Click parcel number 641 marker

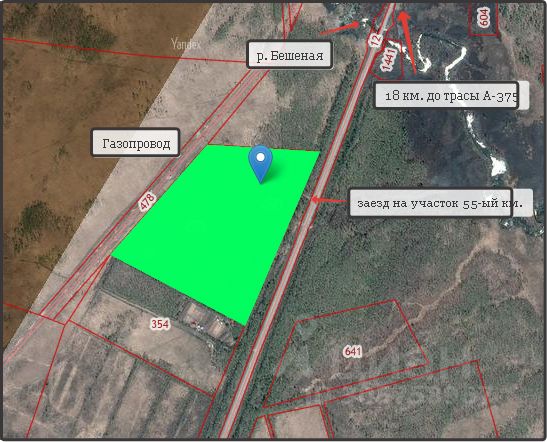point(352,351)
